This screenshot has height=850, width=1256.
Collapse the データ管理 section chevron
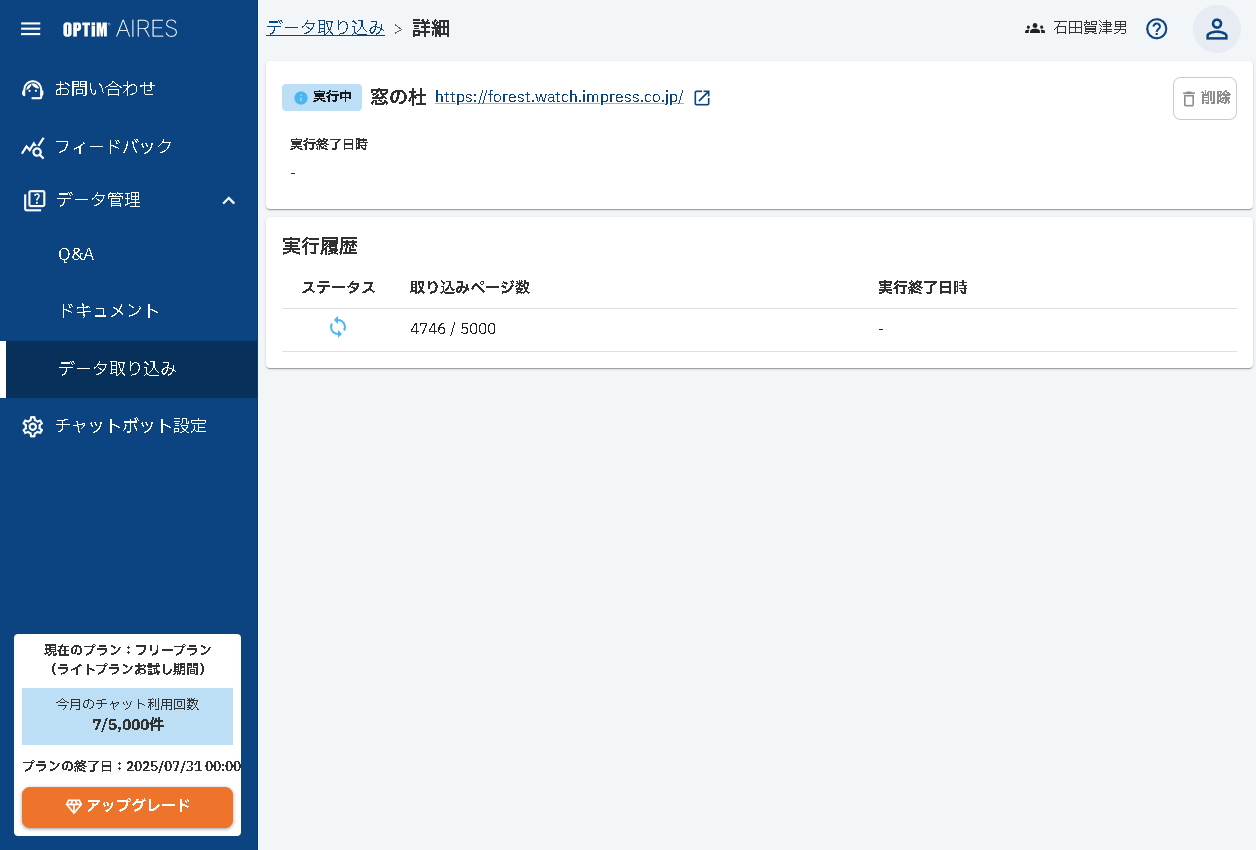pyautogui.click(x=229, y=200)
